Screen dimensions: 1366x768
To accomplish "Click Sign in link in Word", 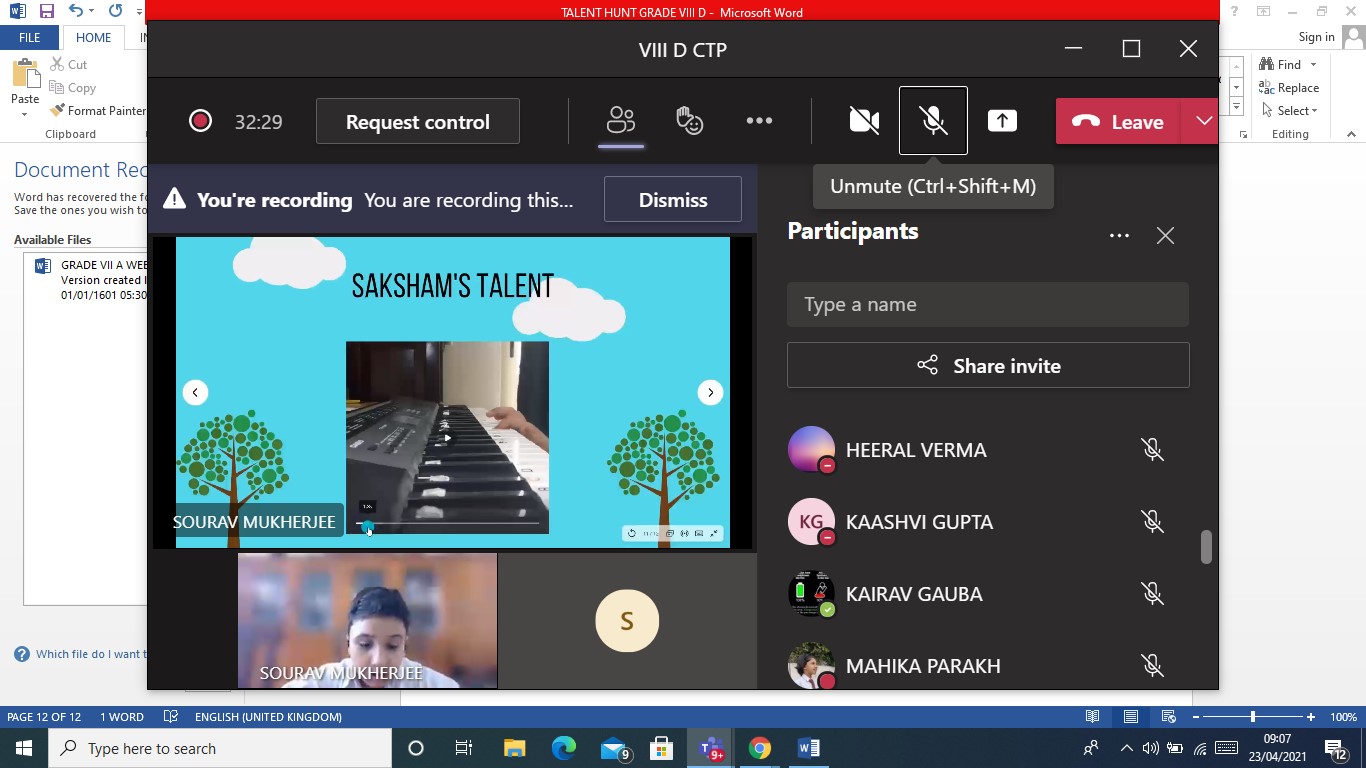I will (1316, 37).
